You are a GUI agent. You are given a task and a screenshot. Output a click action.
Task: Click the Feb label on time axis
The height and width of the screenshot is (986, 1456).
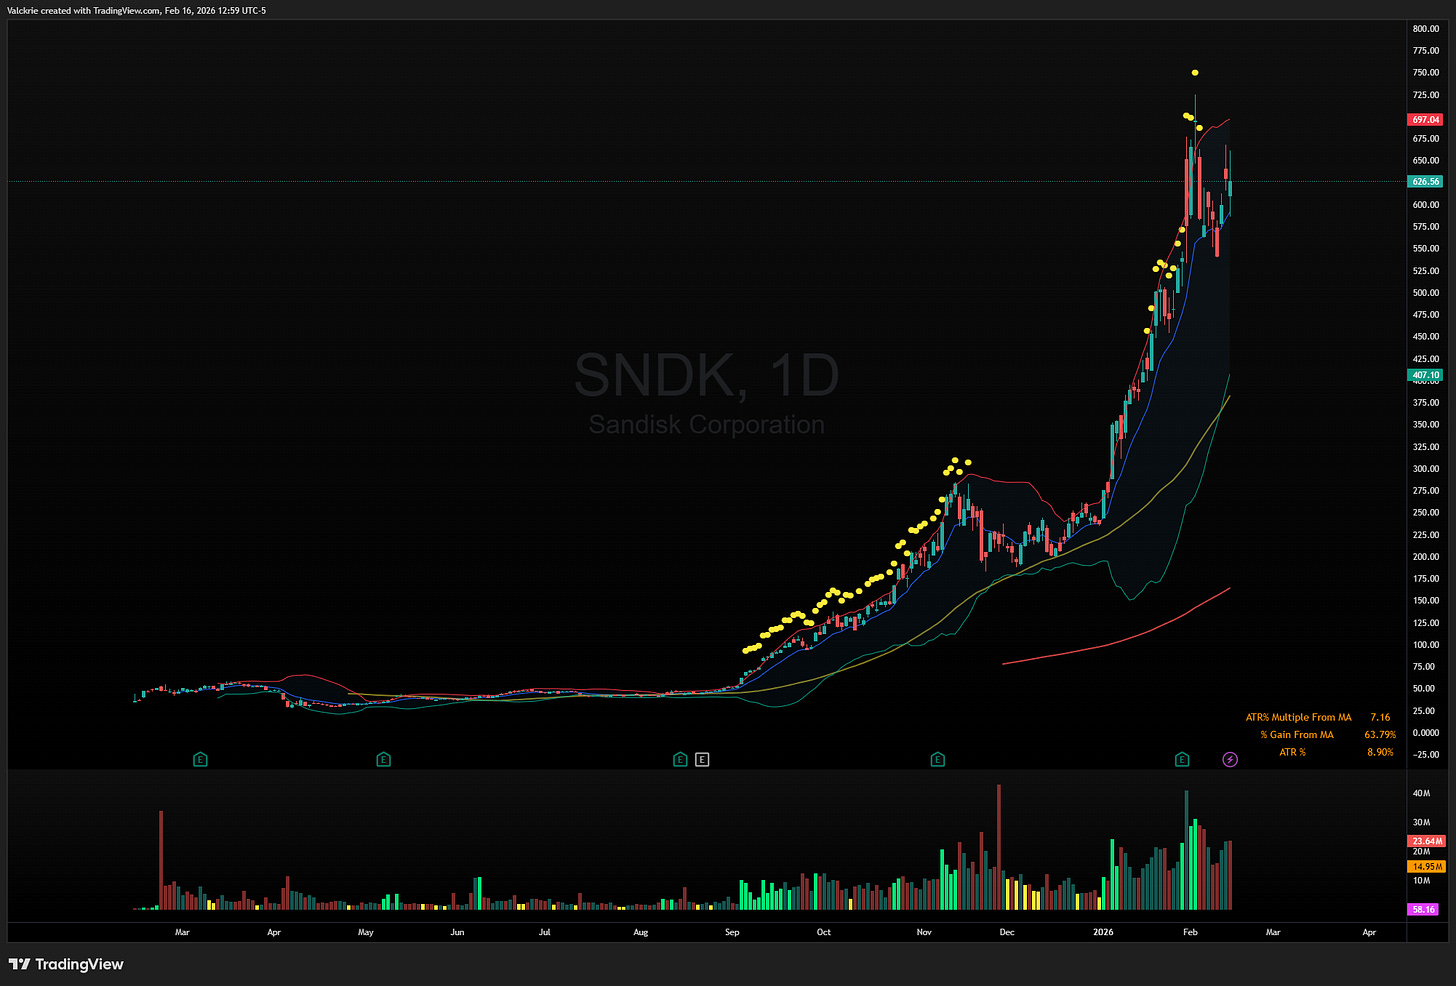click(1190, 932)
